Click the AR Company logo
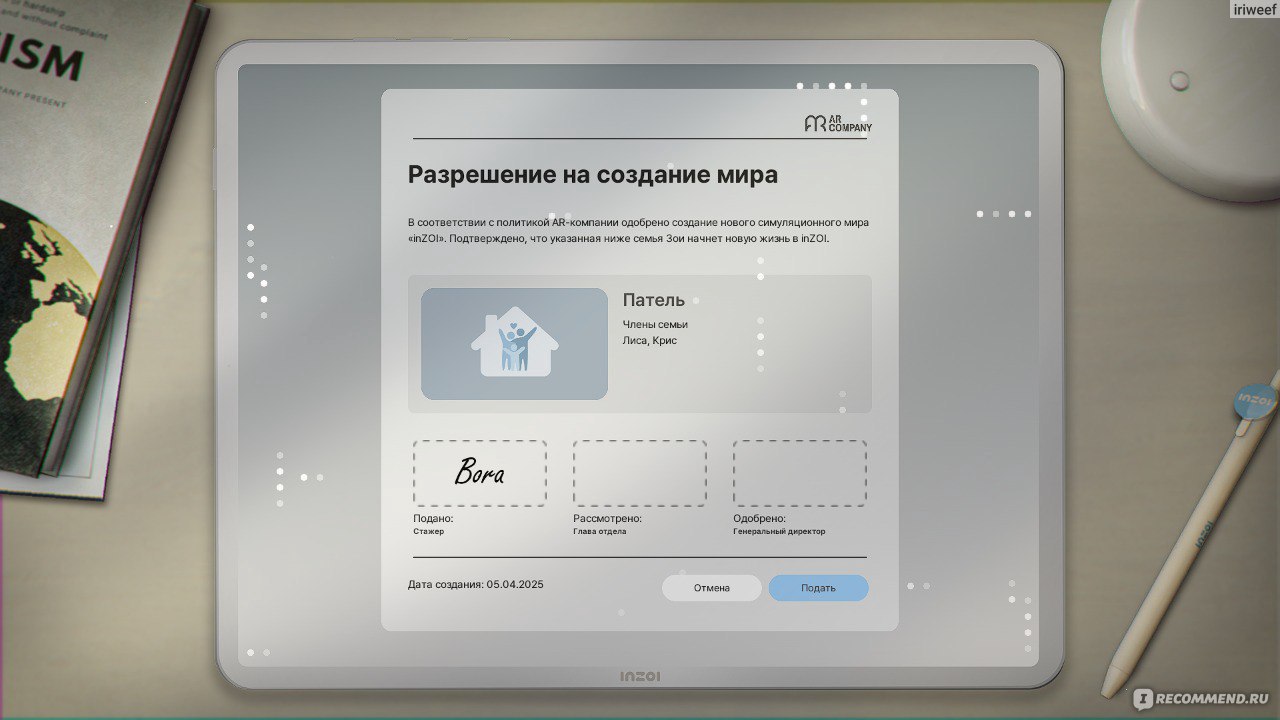 pos(838,124)
